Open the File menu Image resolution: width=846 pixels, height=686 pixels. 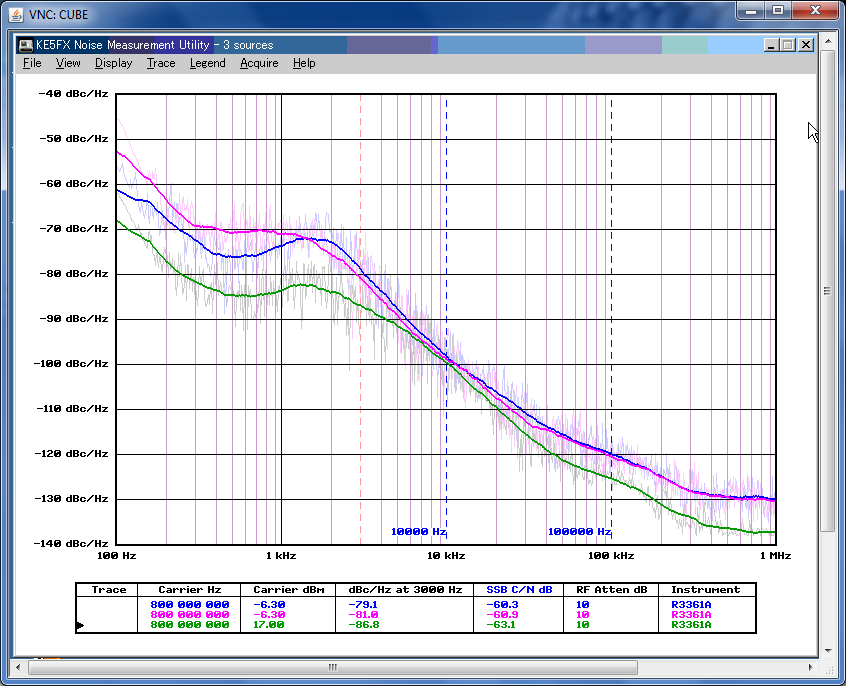tap(32, 63)
